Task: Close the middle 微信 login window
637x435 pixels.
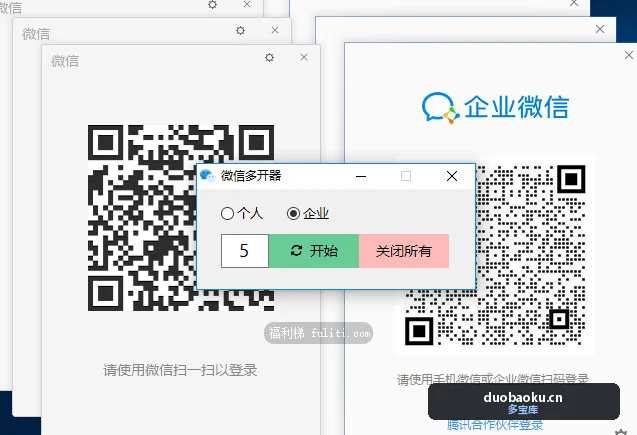Action: 275,30
